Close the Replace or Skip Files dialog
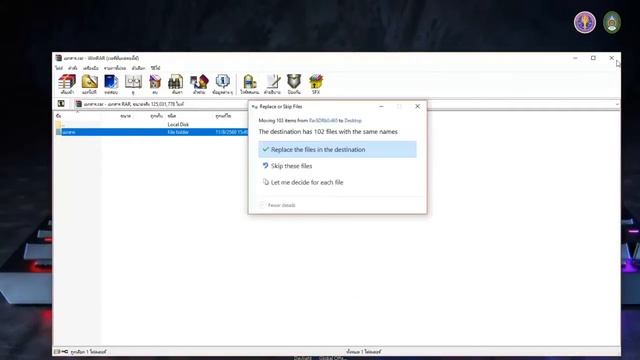Viewport: 640px width, 360px height. 417,106
